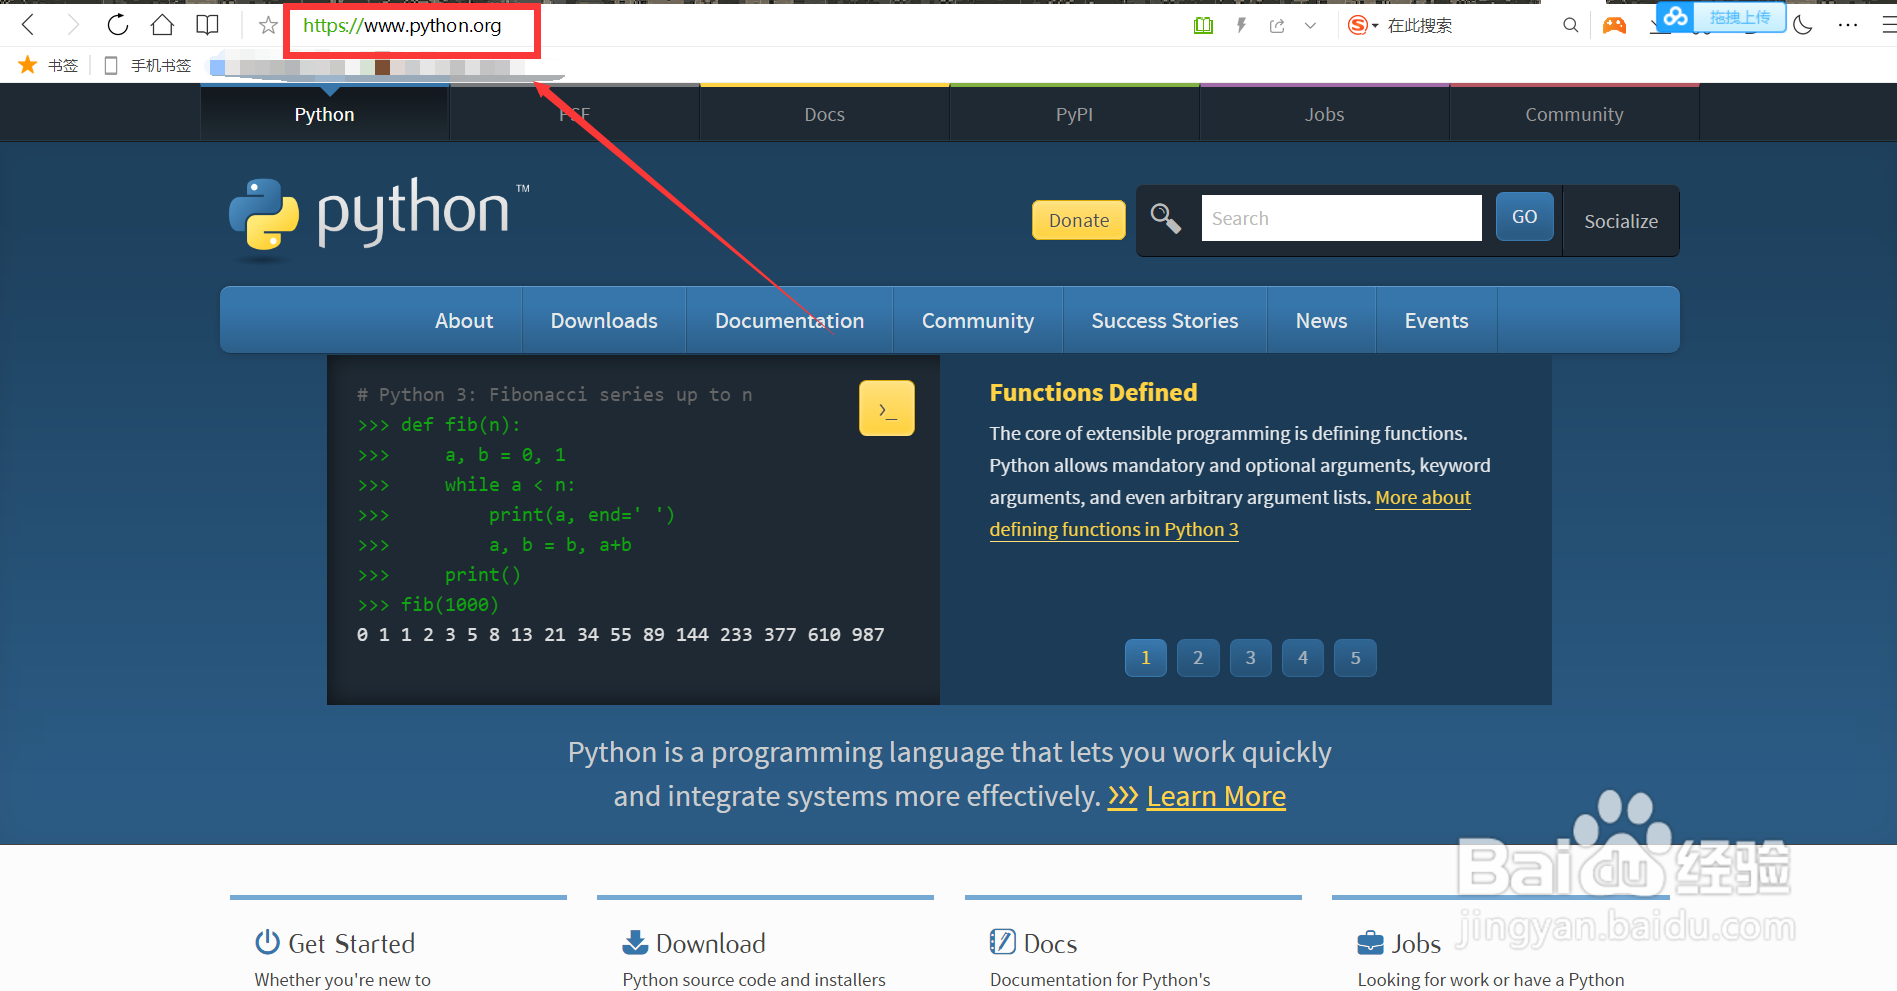Image resolution: width=1897 pixels, height=991 pixels.
Task: Open the Success Stories menu
Action: pos(1164,320)
